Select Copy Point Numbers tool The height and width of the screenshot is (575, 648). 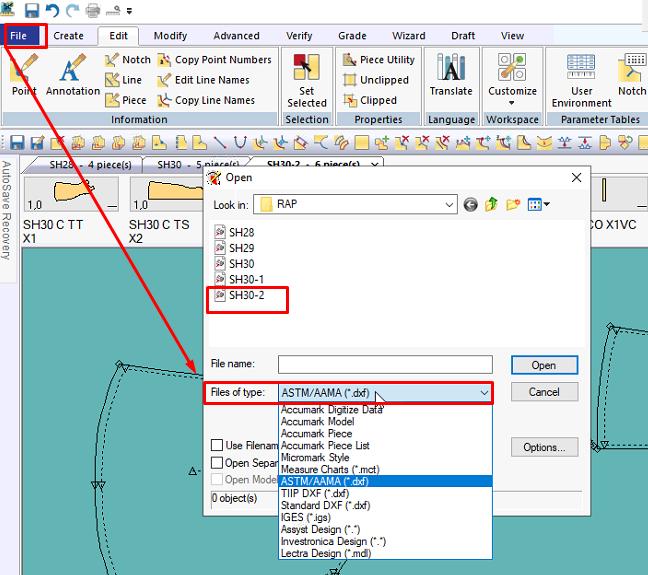[214, 60]
